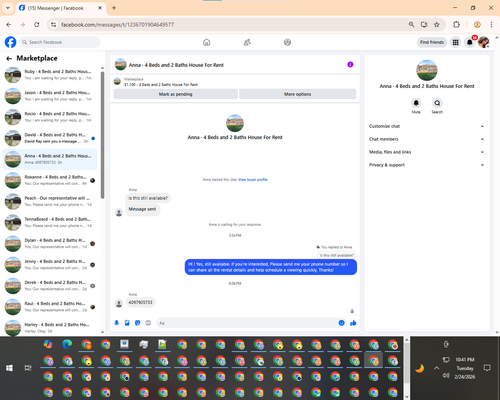This screenshot has width=500, height=400.
Task: Record a voice clip with microphone icon
Action: click(x=117, y=323)
